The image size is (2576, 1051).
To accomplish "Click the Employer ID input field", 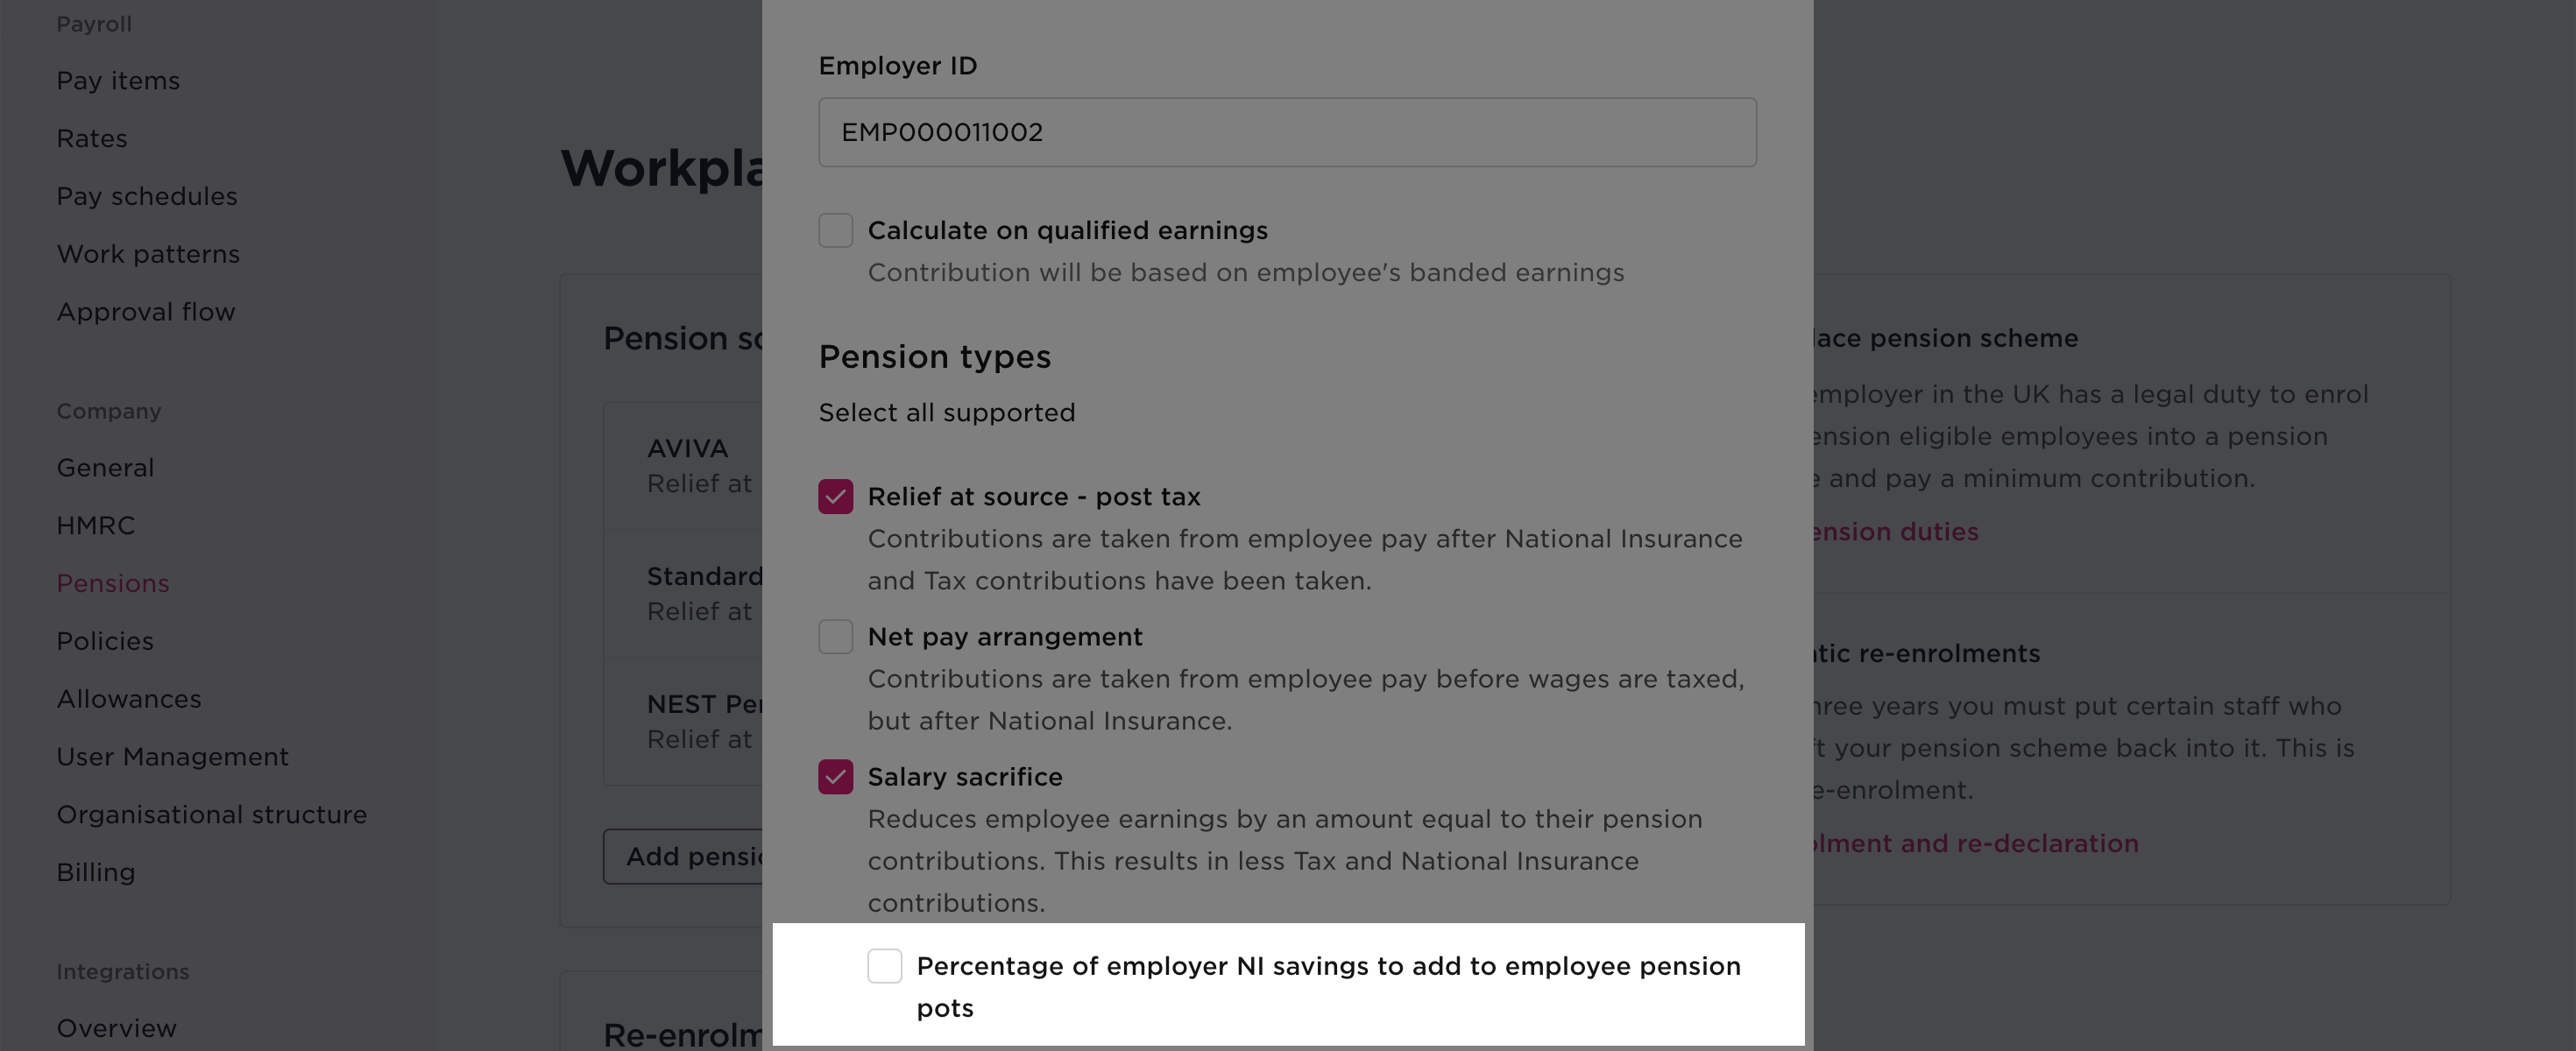I will pyautogui.click(x=1287, y=131).
